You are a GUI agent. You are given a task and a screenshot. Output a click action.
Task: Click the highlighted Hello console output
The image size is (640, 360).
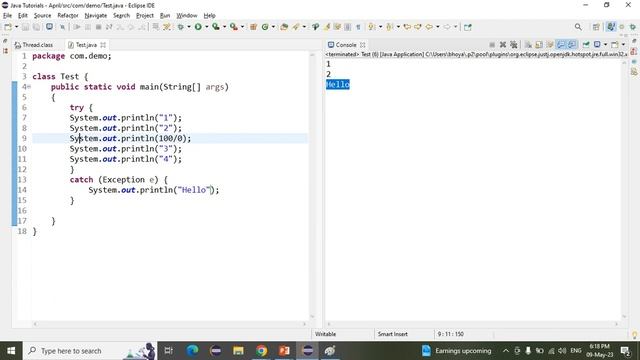338,84
